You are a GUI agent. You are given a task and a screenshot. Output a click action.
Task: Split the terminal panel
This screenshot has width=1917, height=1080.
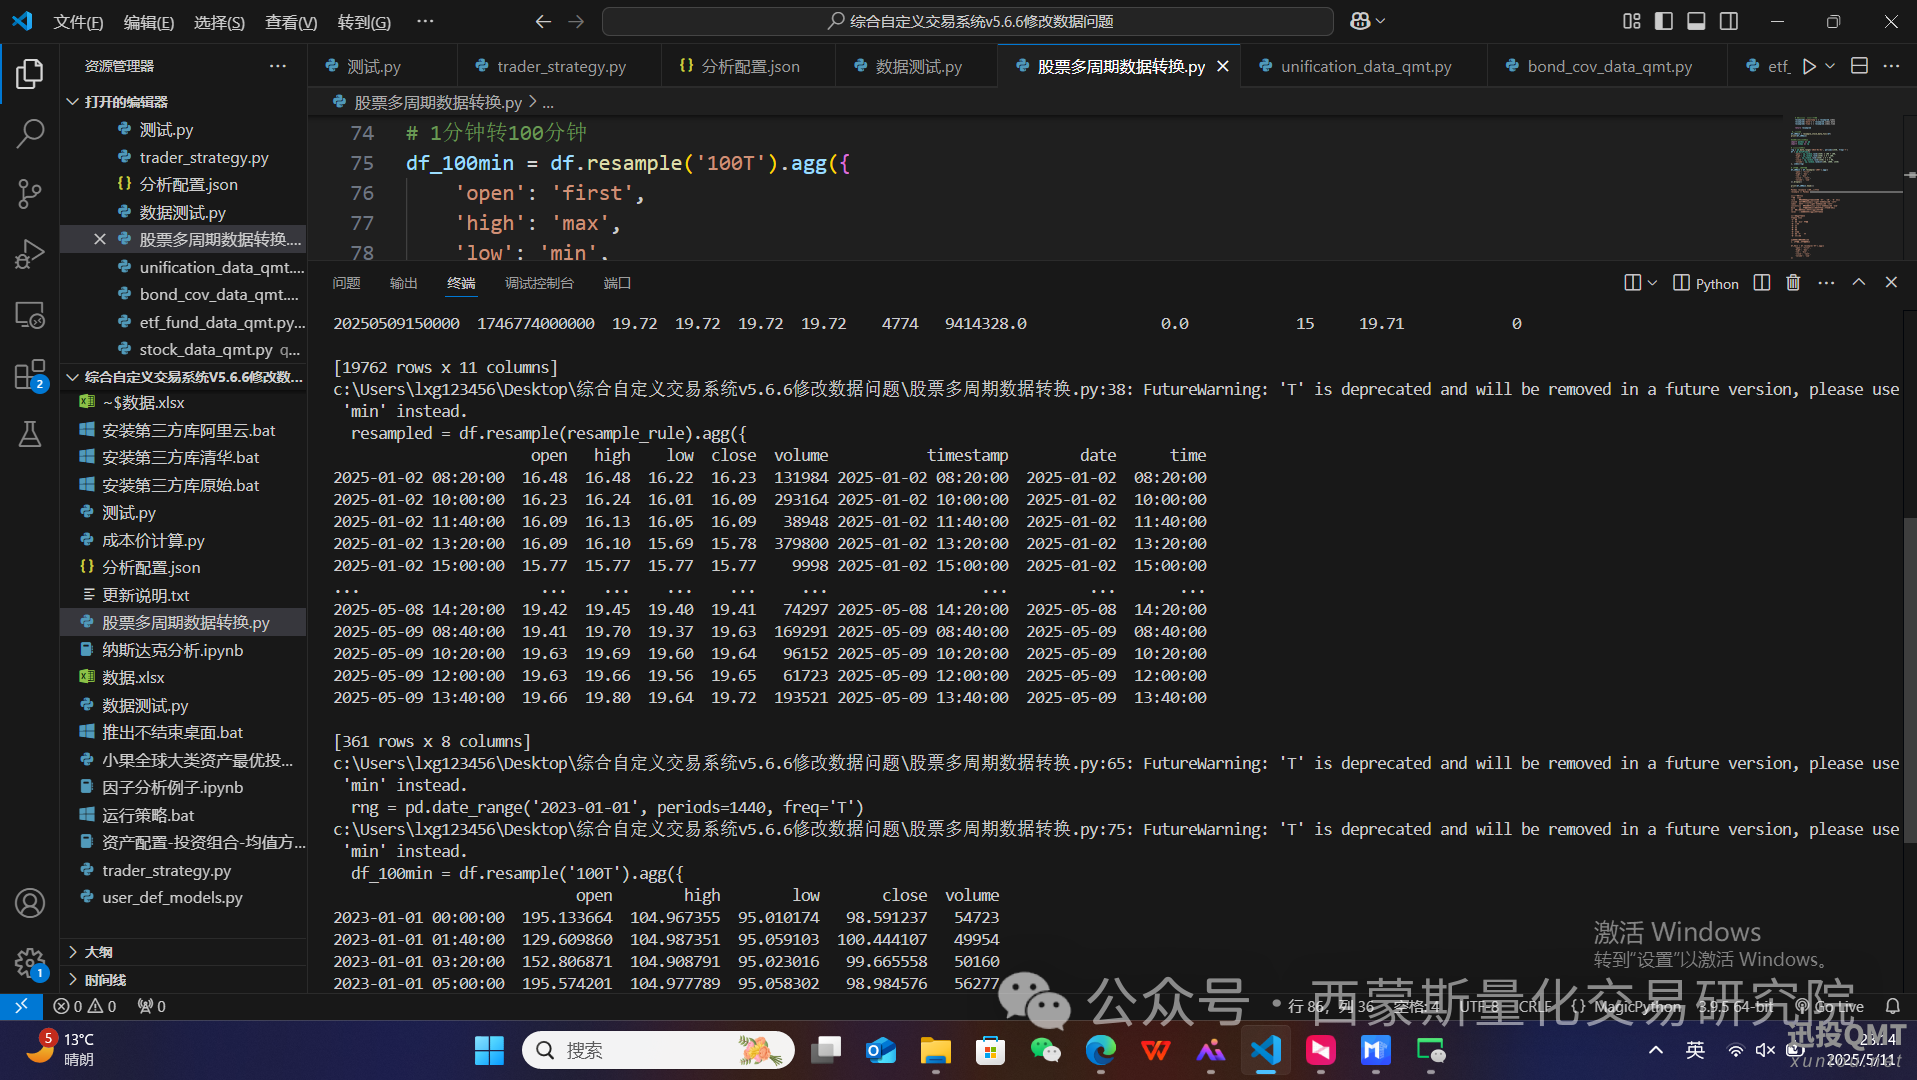pos(1762,283)
